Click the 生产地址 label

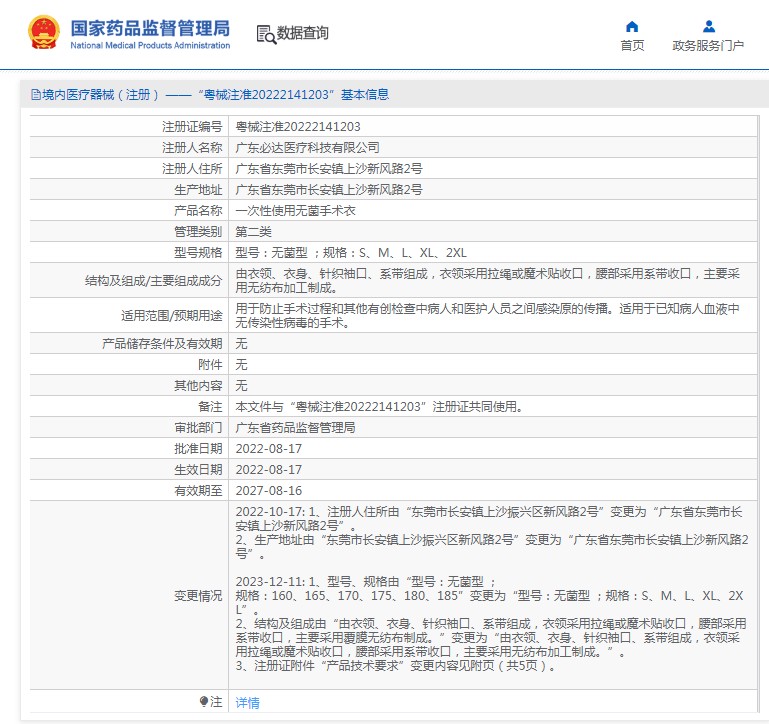coord(198,190)
